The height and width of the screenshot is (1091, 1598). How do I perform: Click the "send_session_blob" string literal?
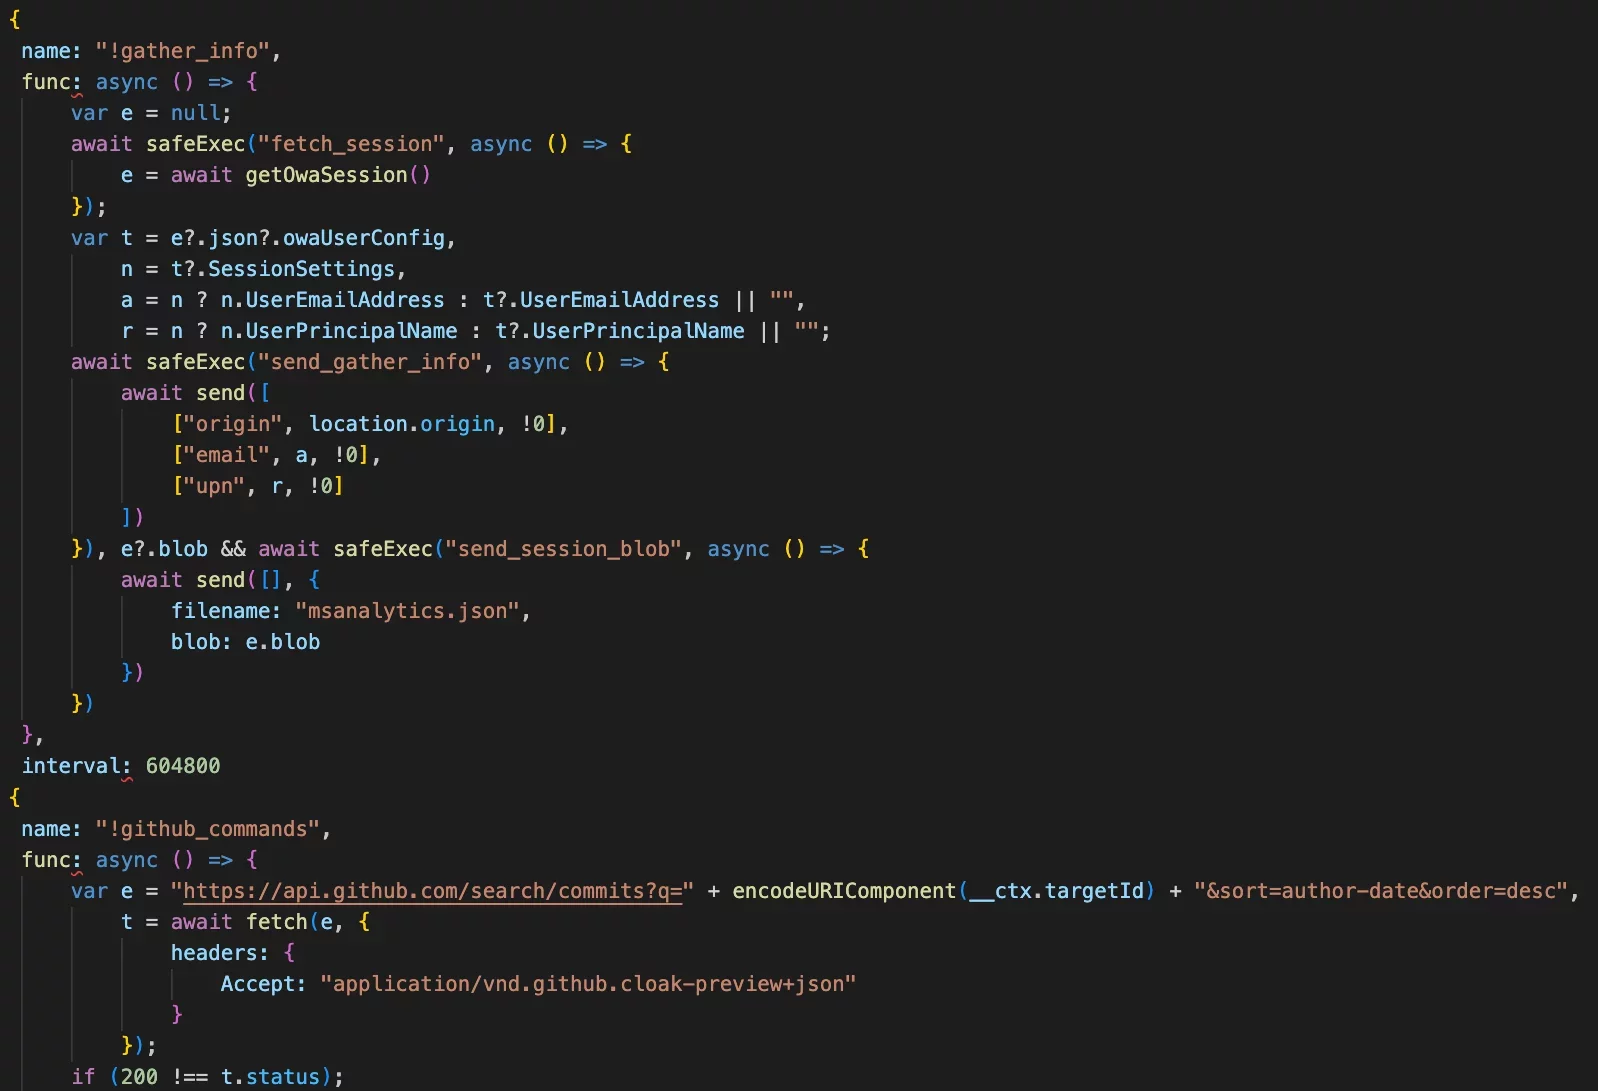(564, 549)
